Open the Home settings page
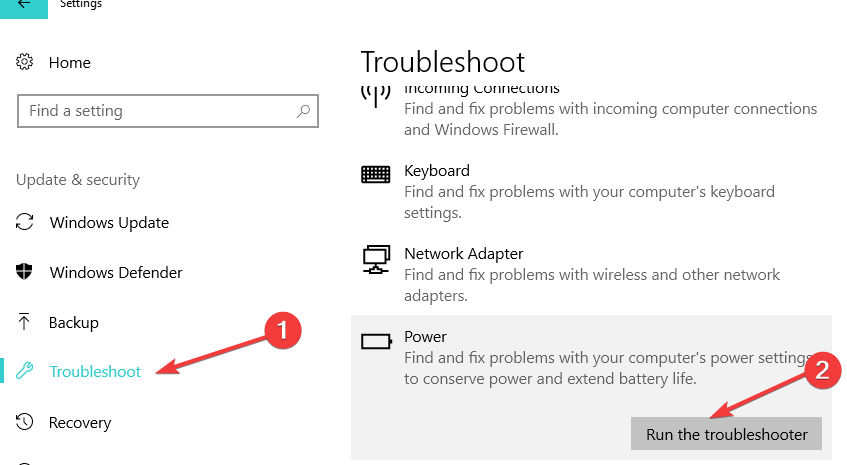847x465 pixels. coord(69,62)
